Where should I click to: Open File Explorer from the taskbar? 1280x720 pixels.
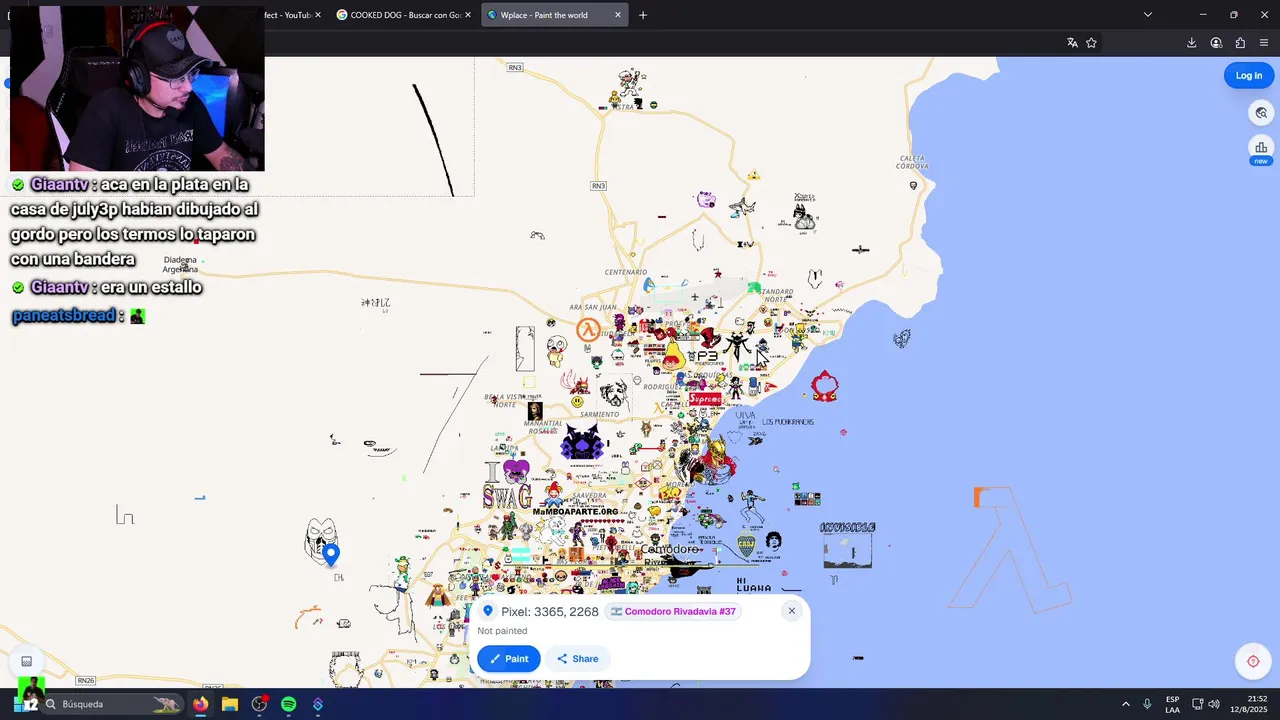[x=229, y=704]
